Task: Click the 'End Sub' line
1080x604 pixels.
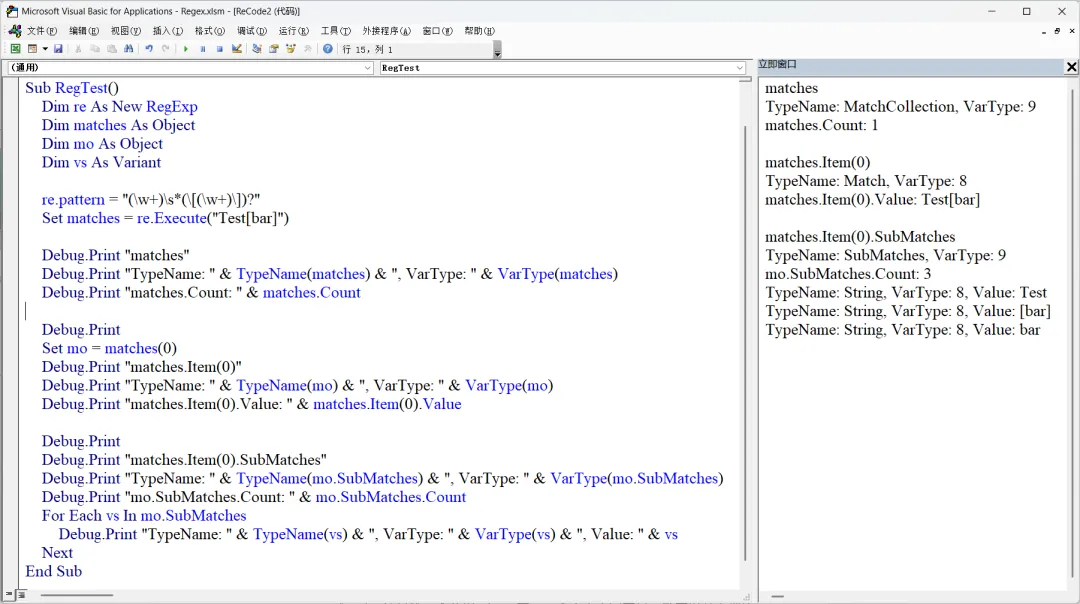Action: point(54,571)
